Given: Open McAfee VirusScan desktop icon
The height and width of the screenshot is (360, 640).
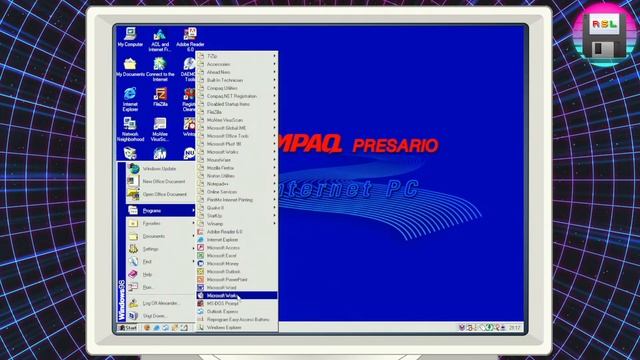Looking at the screenshot, I should point(160,129).
